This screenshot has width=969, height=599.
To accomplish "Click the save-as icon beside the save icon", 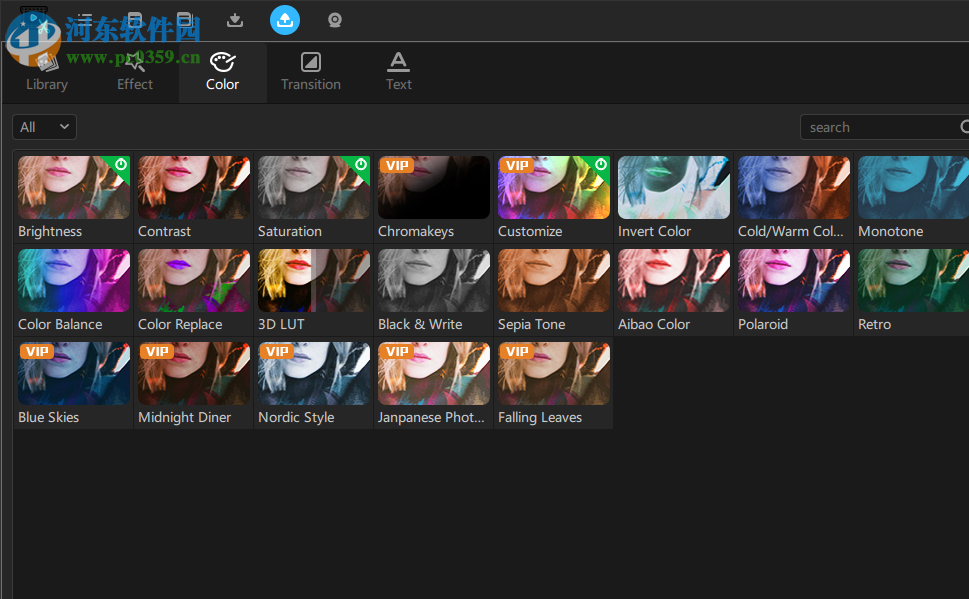I will click(x=184, y=20).
